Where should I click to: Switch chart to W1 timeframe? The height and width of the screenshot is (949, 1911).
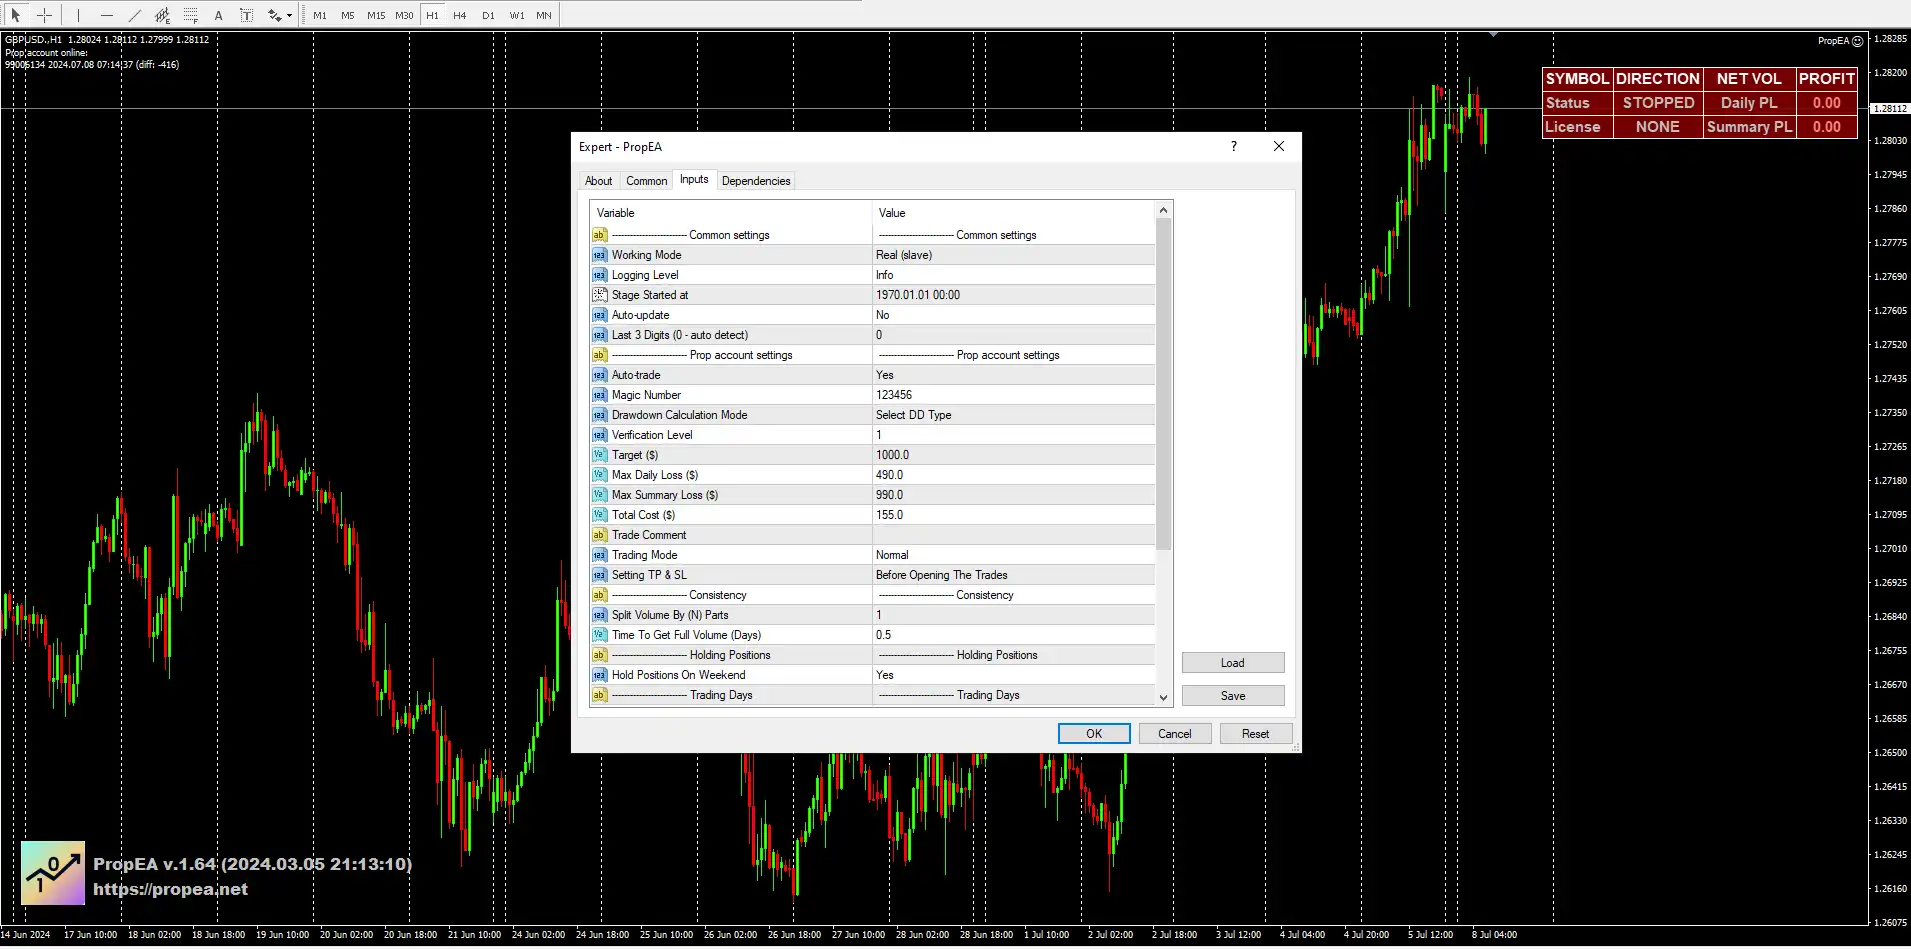point(516,15)
